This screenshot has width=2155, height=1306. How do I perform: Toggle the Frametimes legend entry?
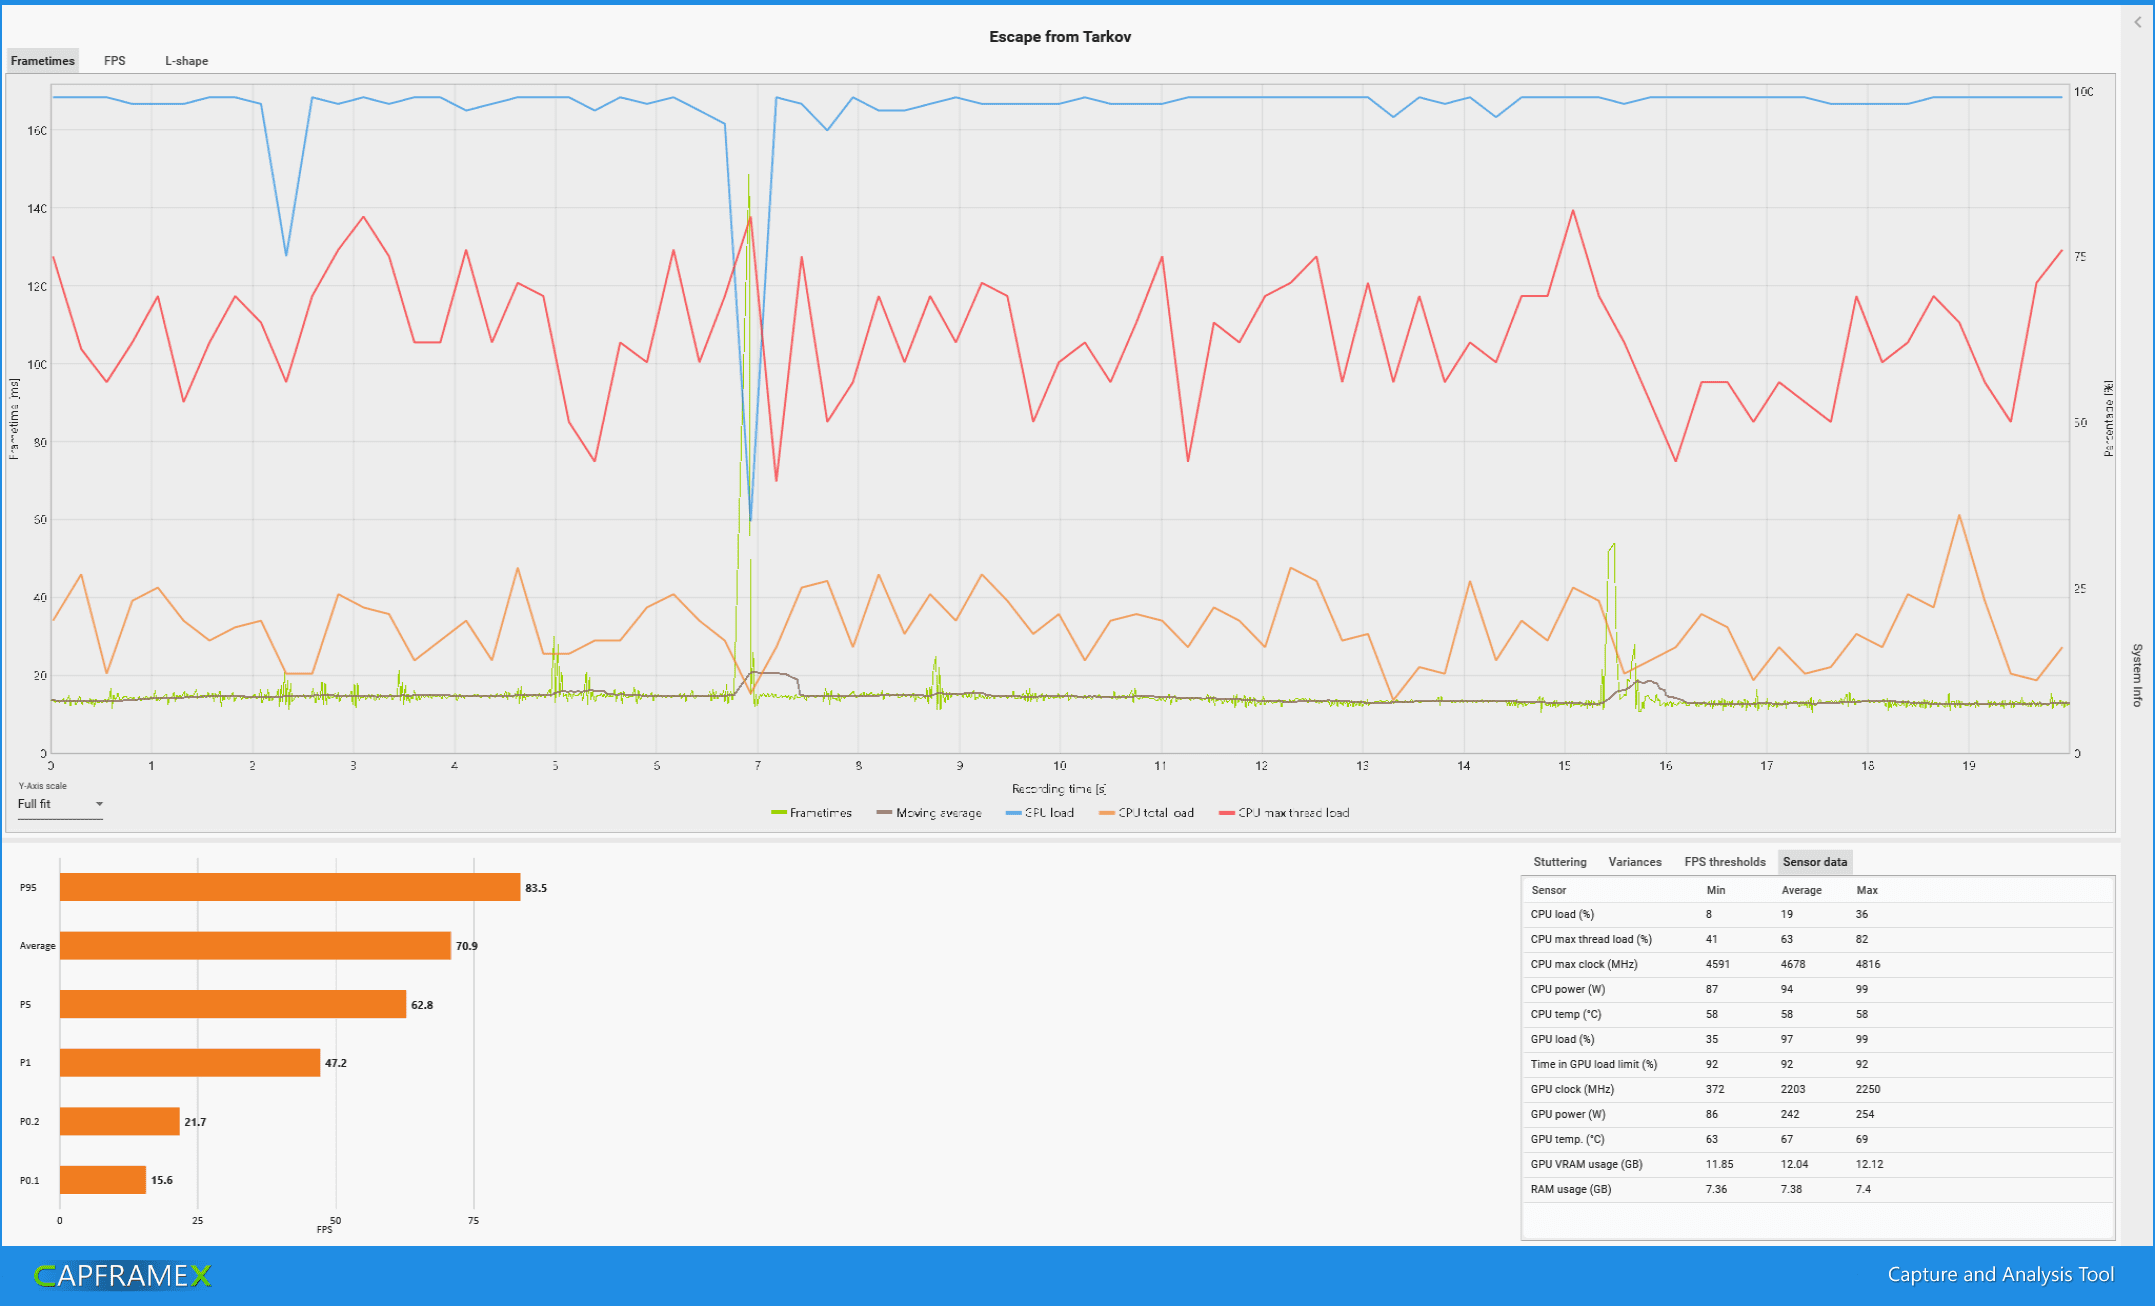[811, 813]
